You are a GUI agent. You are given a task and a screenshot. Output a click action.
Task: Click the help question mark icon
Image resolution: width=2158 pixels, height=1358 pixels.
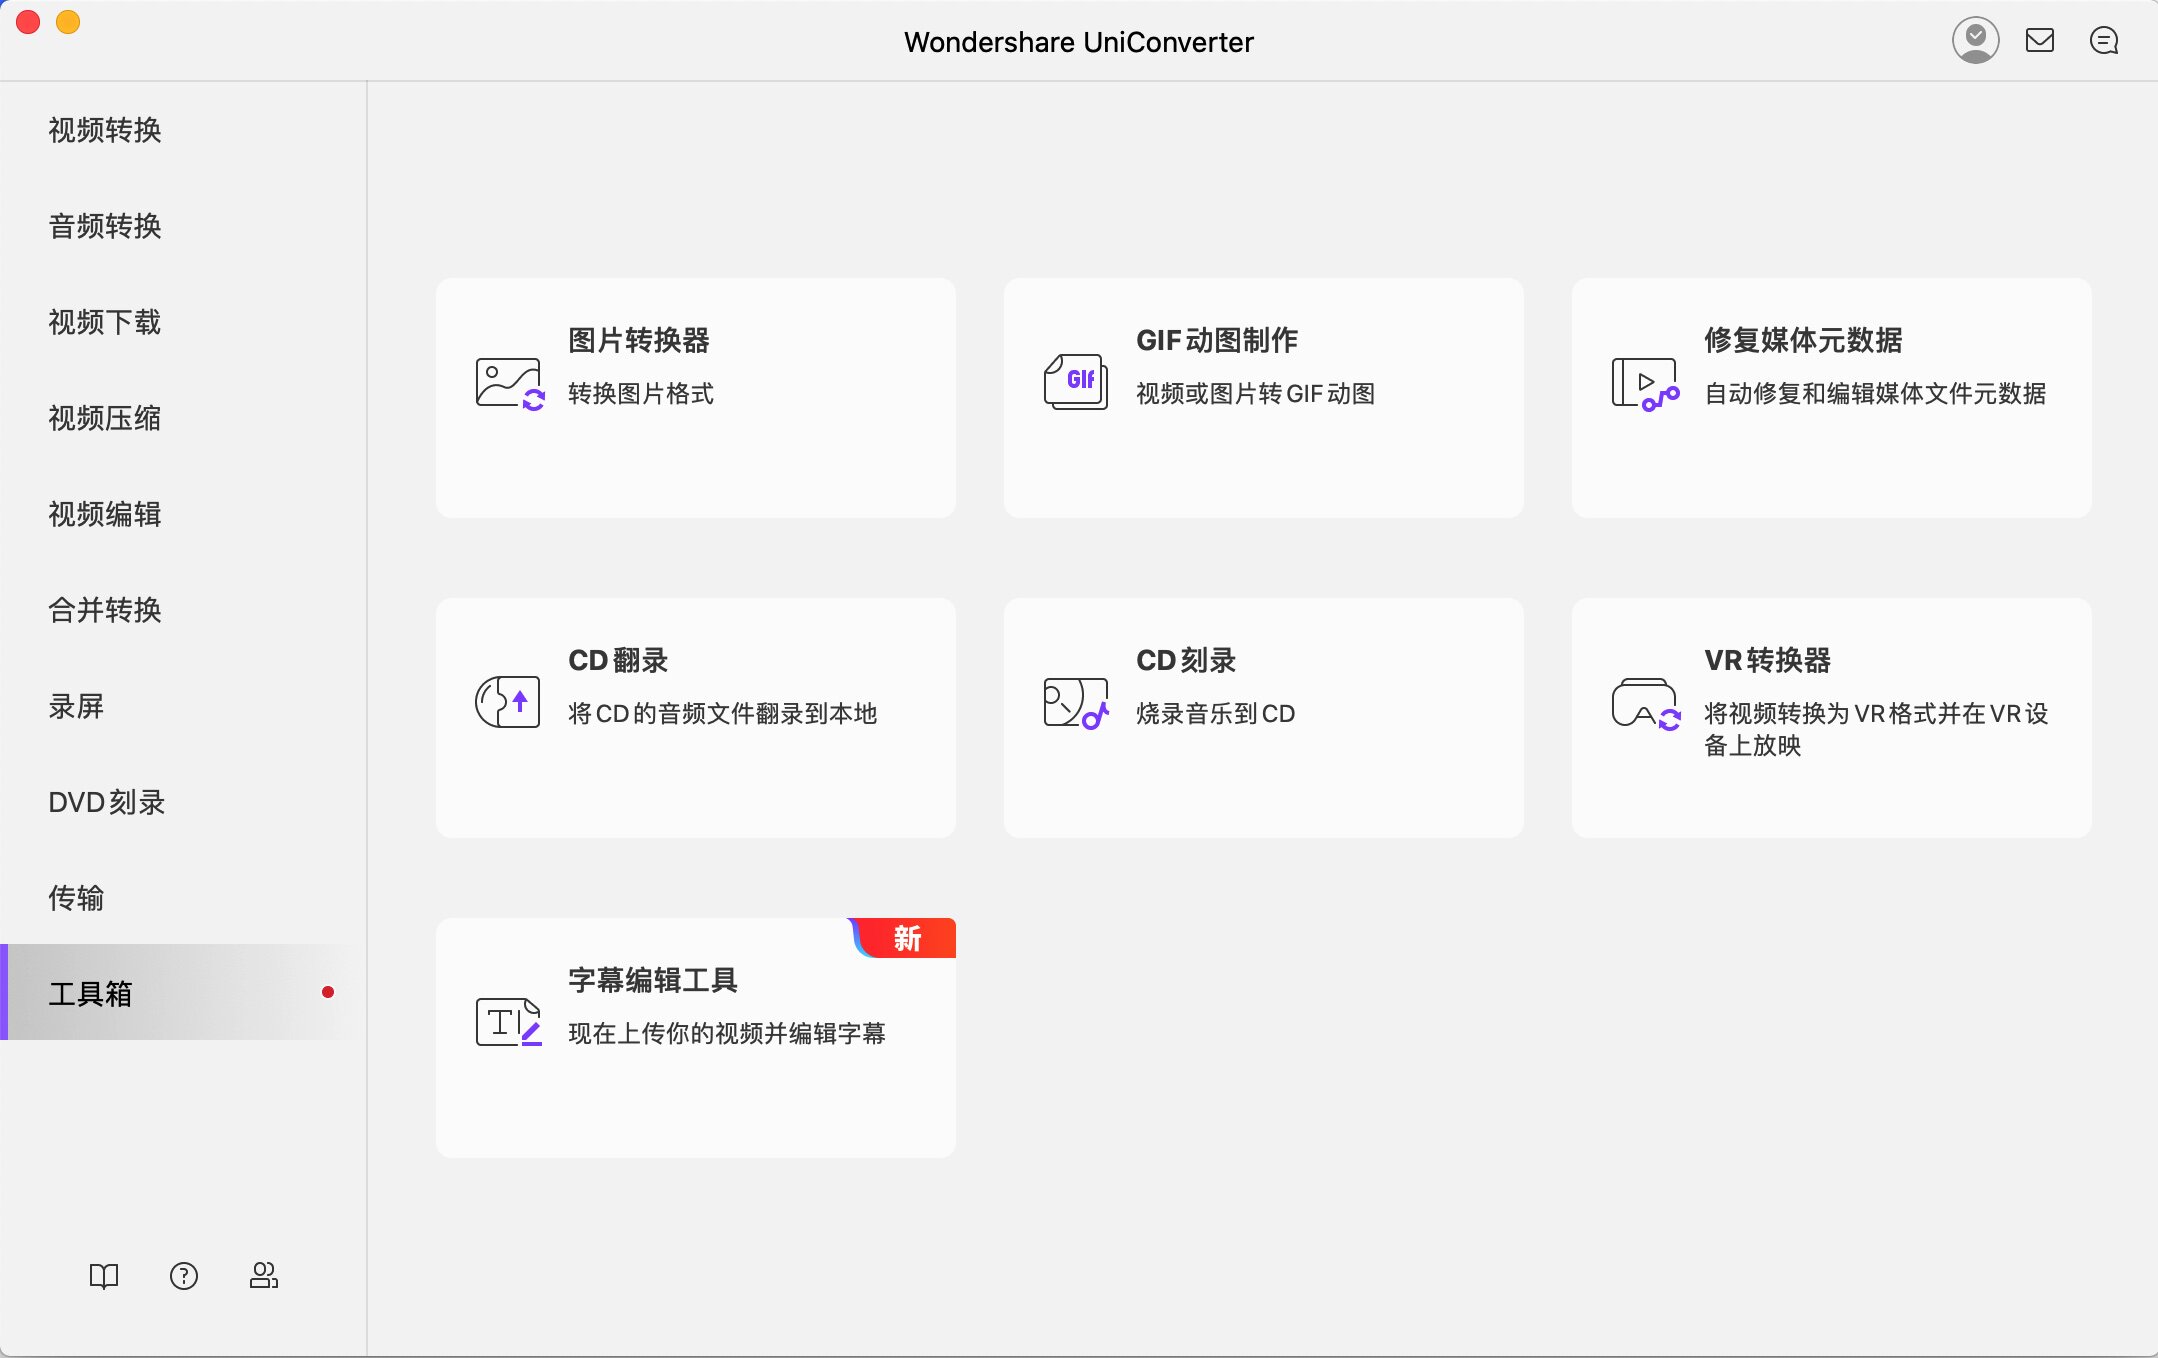point(184,1277)
